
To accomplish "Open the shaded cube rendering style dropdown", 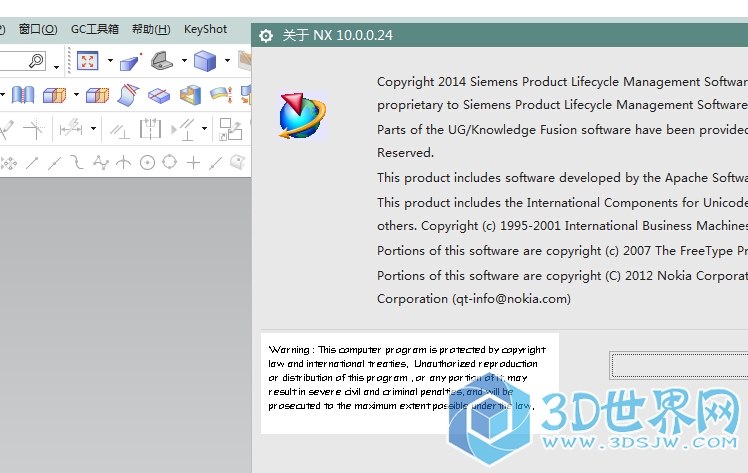I will (227, 61).
